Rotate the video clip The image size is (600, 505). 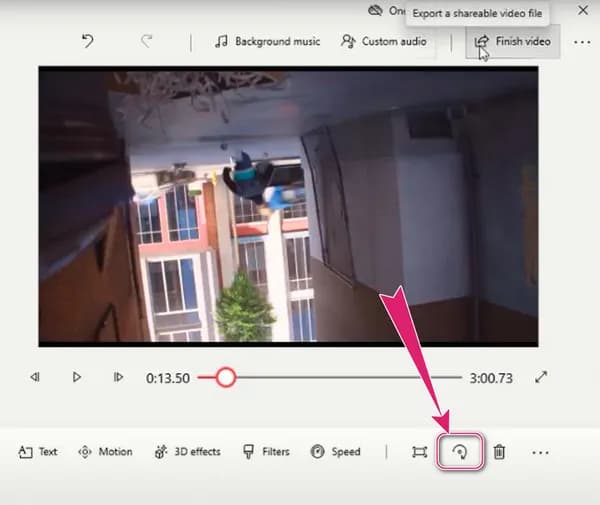(x=460, y=452)
